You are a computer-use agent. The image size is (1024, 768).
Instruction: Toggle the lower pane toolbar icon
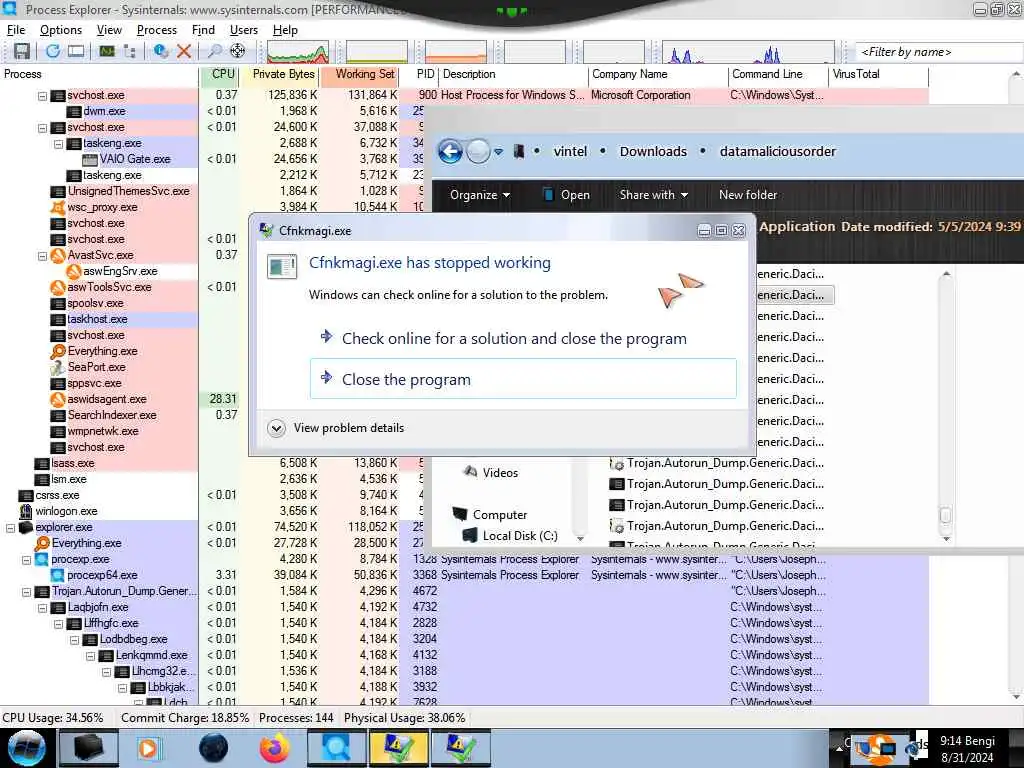coord(76,51)
